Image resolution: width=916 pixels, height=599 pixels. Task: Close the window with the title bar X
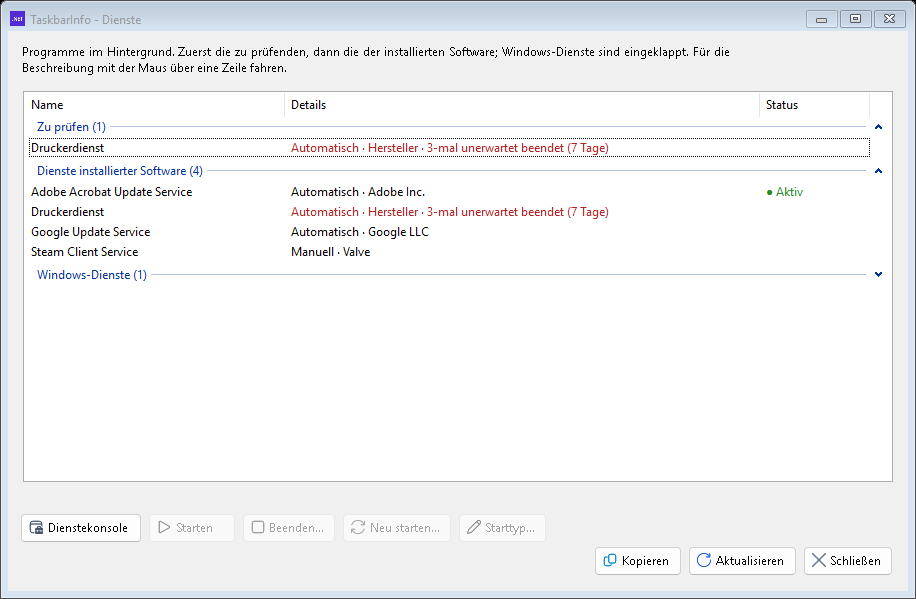coord(889,19)
